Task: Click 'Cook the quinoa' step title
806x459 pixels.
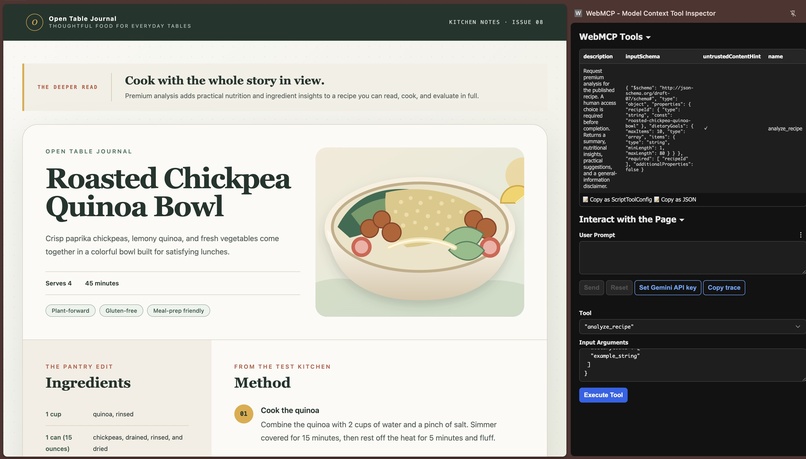Action: [x=290, y=410]
